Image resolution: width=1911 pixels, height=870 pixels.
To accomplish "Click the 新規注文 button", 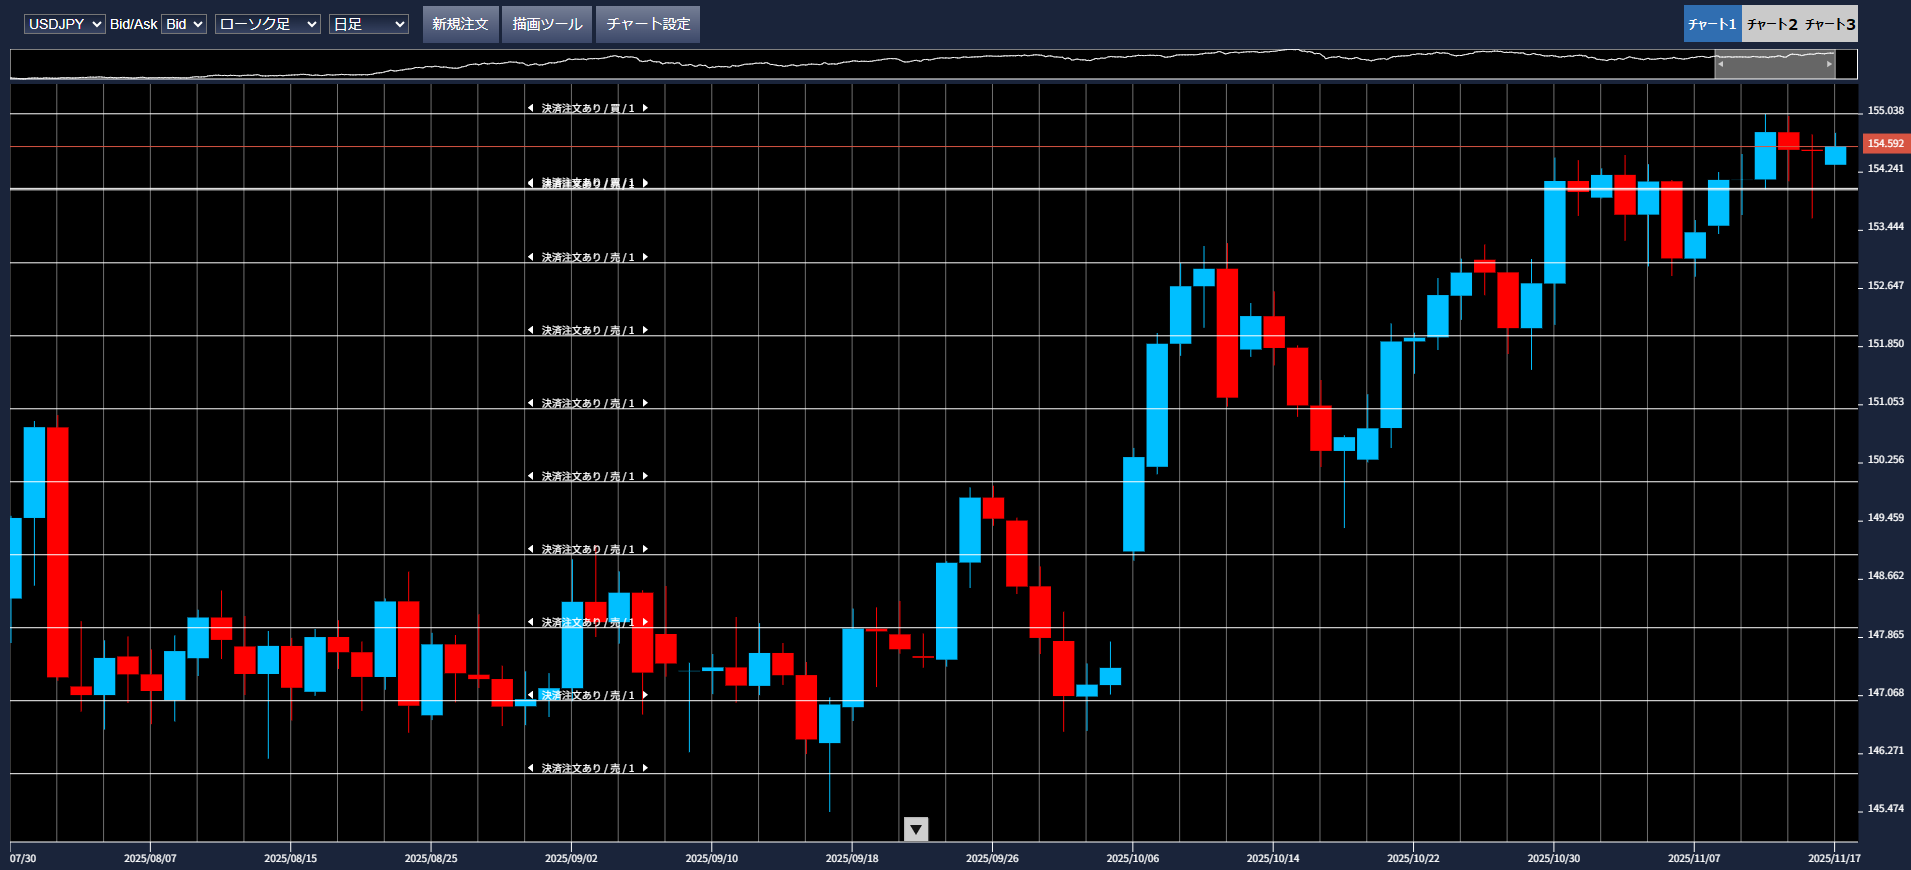I will [x=460, y=24].
